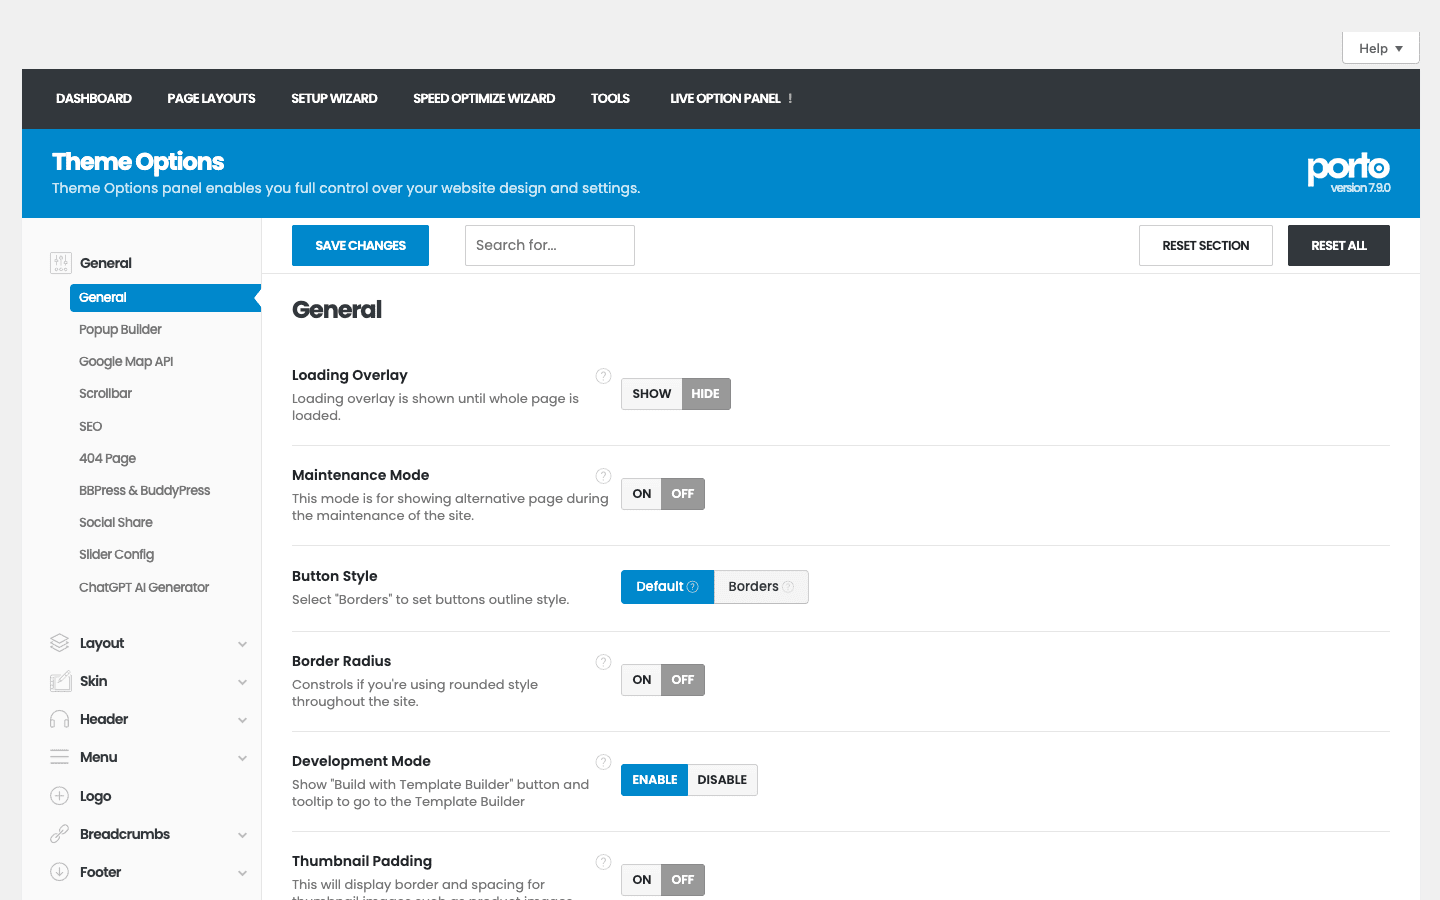Select the active General subsection item

coord(165,298)
